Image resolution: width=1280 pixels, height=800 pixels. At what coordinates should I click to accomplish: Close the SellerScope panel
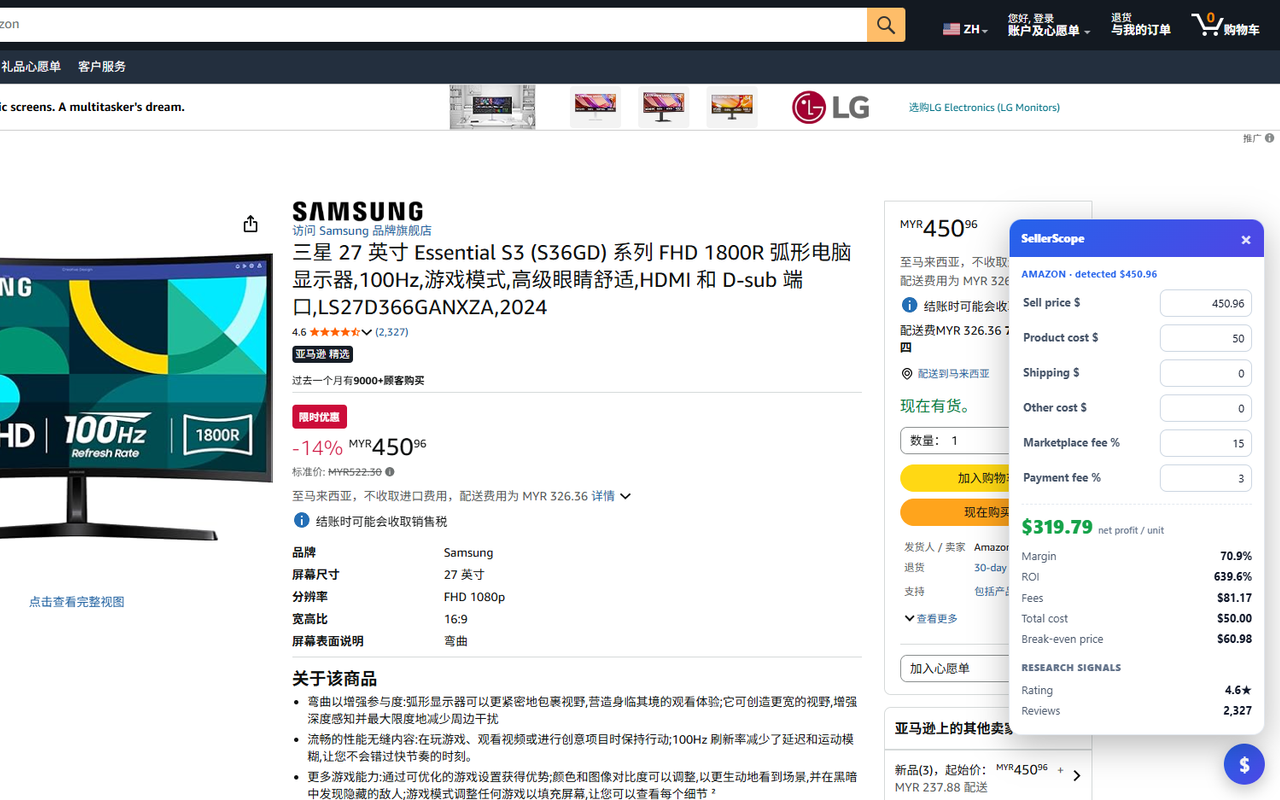pos(1246,240)
